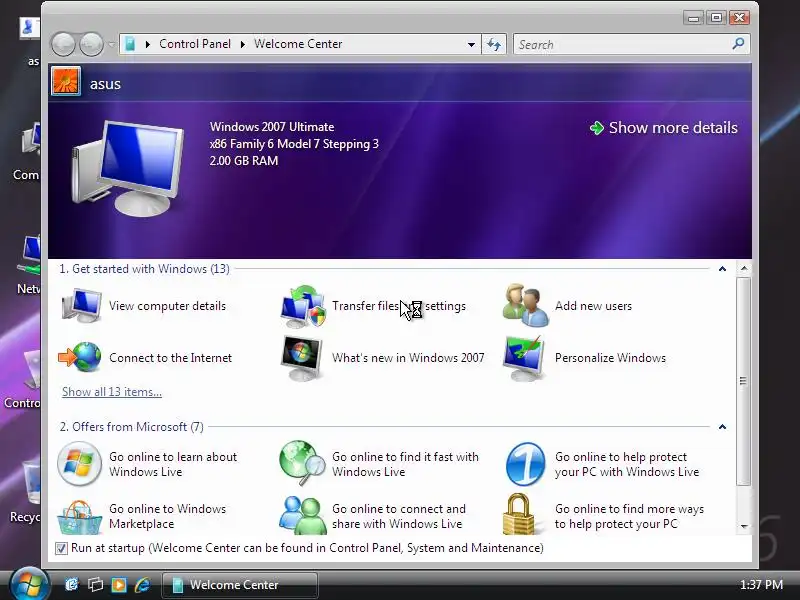800x600 pixels.
Task: Click Go online to Windows Marketplace text
Action: tap(167, 516)
